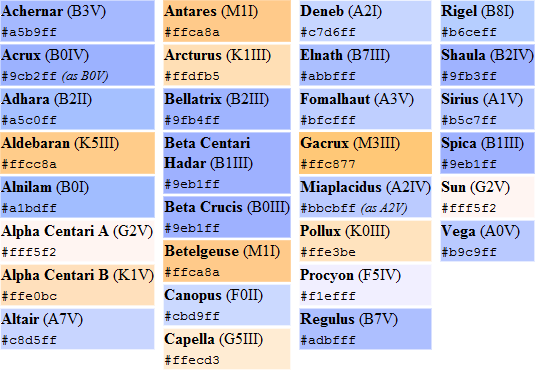Image resolution: width=535 pixels, height=370 pixels.
Task: Choose the Vega (A0V) color swatch
Action: 487,241
